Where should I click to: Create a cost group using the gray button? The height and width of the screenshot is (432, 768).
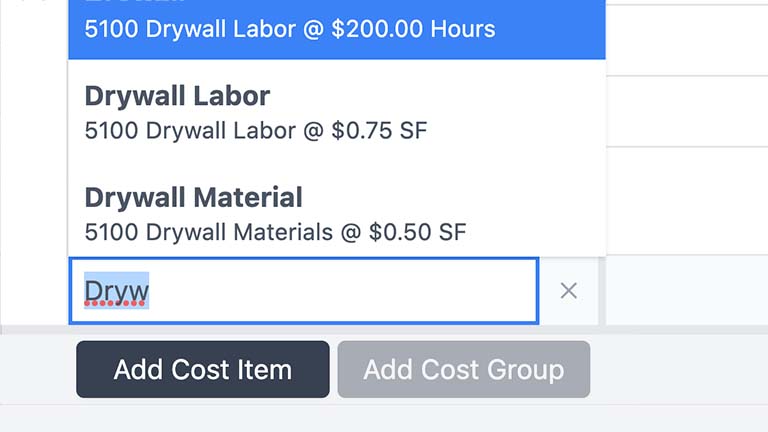coord(464,369)
